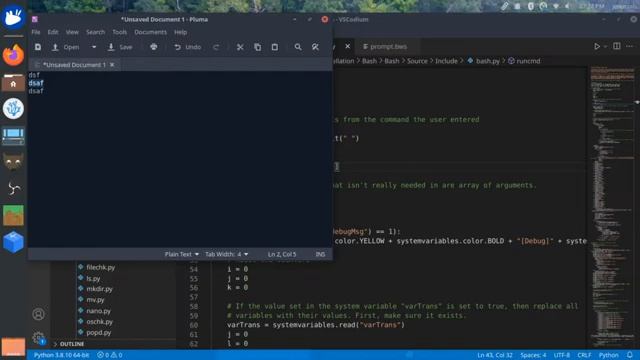The height and width of the screenshot is (360, 640).
Task: Run the Python file with play icon
Action: [597, 47]
